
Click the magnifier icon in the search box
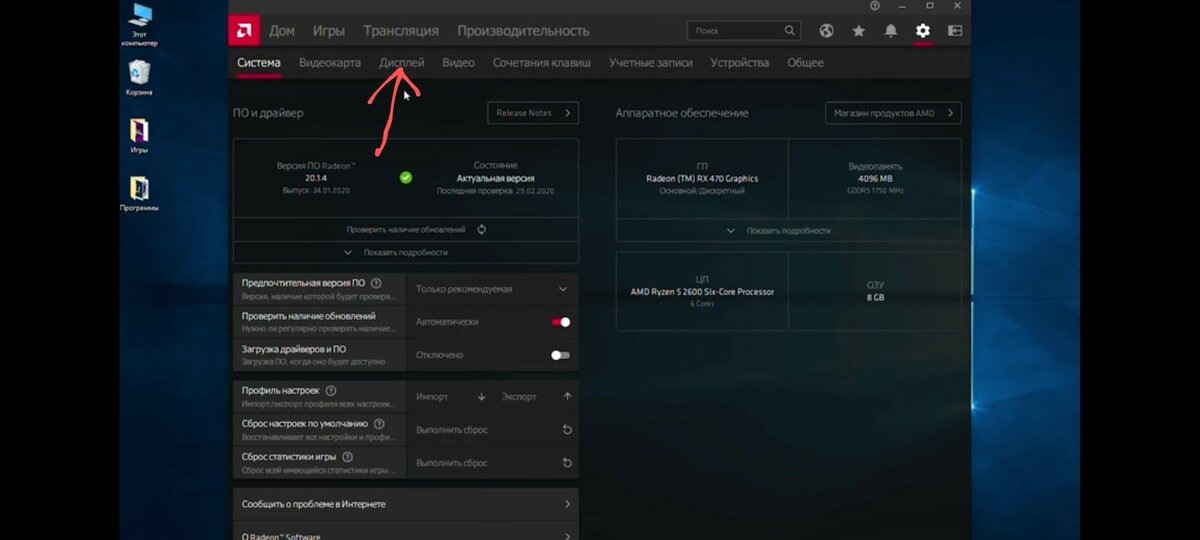pyautogui.click(x=789, y=31)
